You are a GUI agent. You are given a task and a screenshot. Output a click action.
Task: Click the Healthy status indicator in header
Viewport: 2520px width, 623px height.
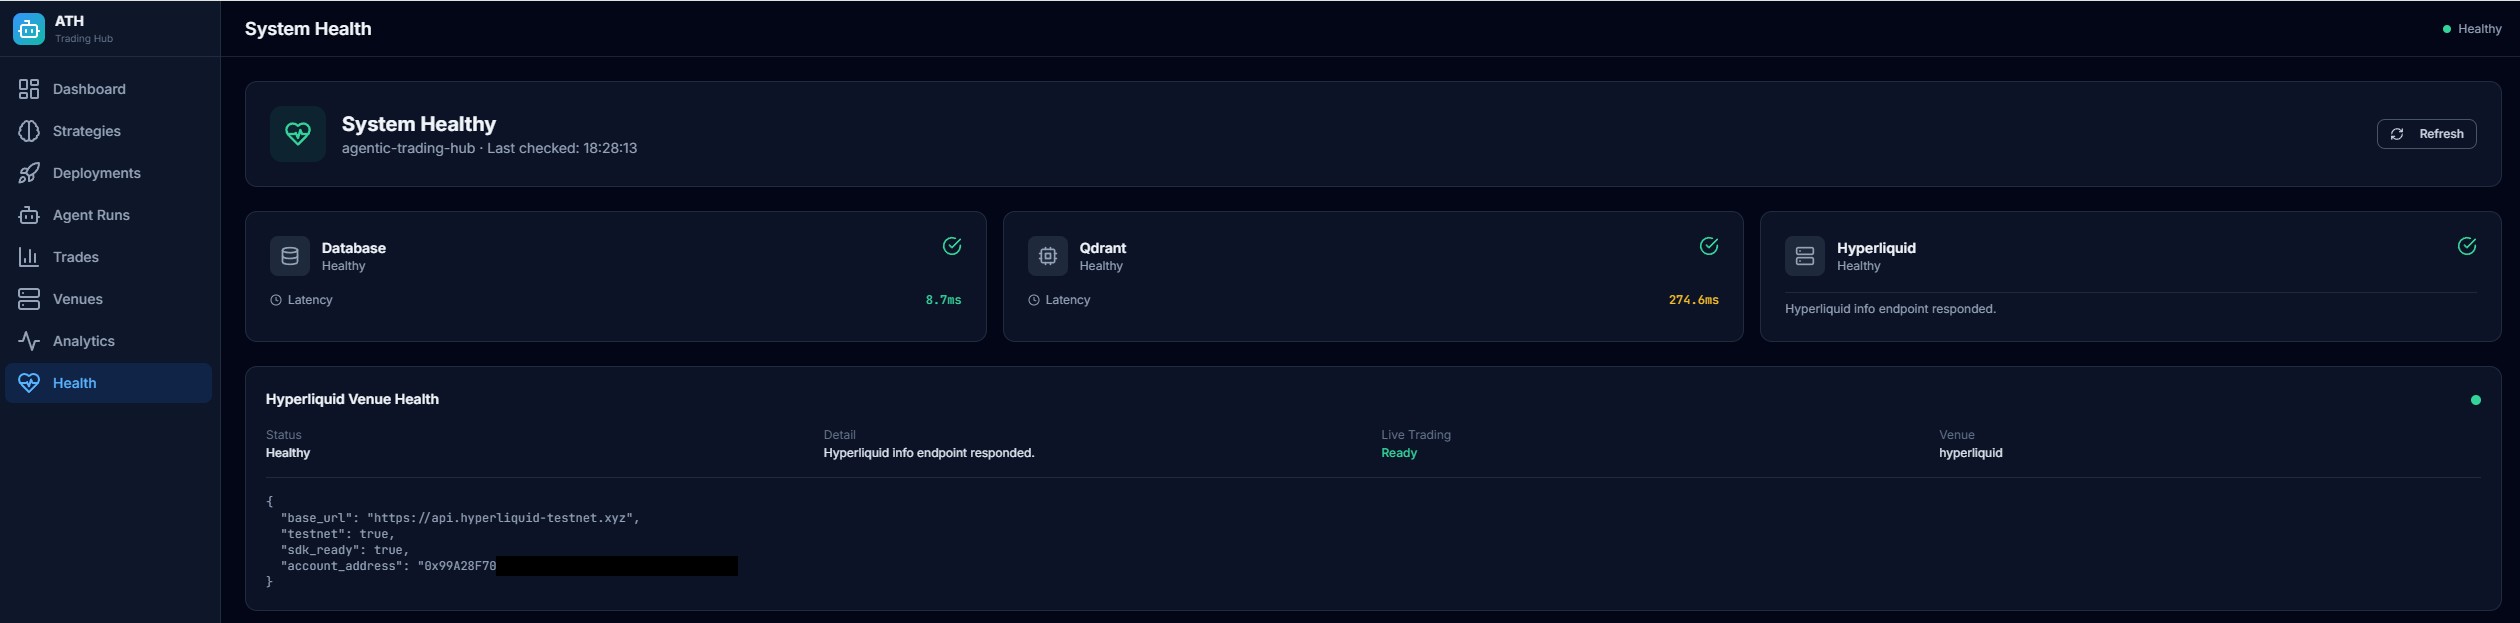click(2471, 29)
